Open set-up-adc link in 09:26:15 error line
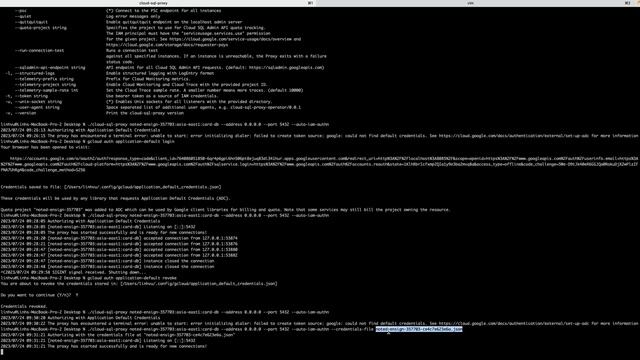The height and width of the screenshot is (360, 640). point(514,136)
